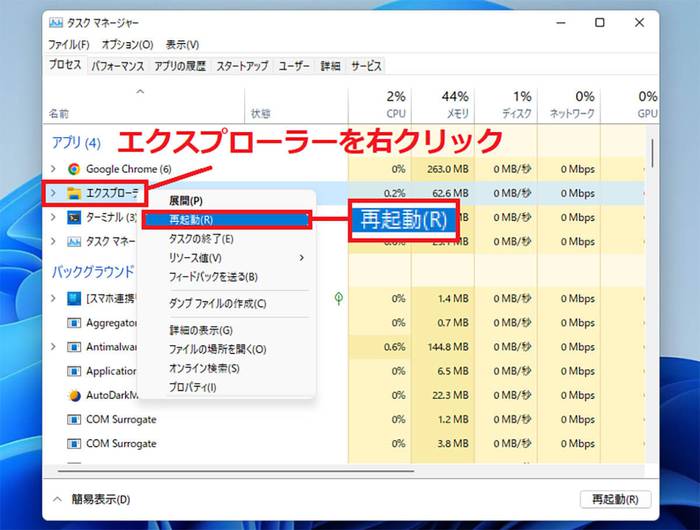
Task: Click the first COM Surrogate icon
Action: [74, 420]
